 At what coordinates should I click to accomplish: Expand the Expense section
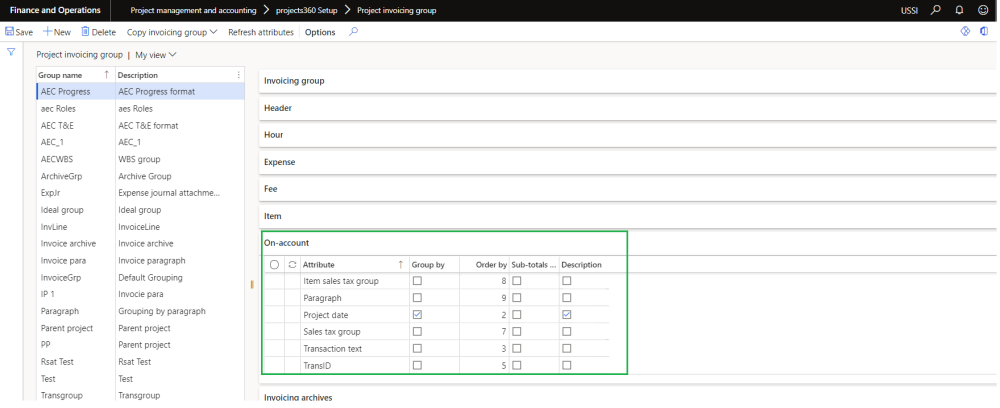tap(279, 161)
